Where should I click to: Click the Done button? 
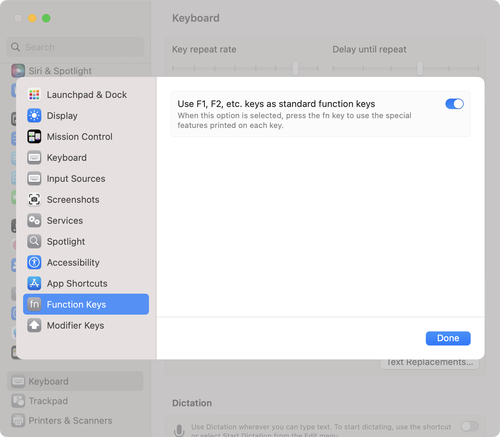(x=448, y=338)
